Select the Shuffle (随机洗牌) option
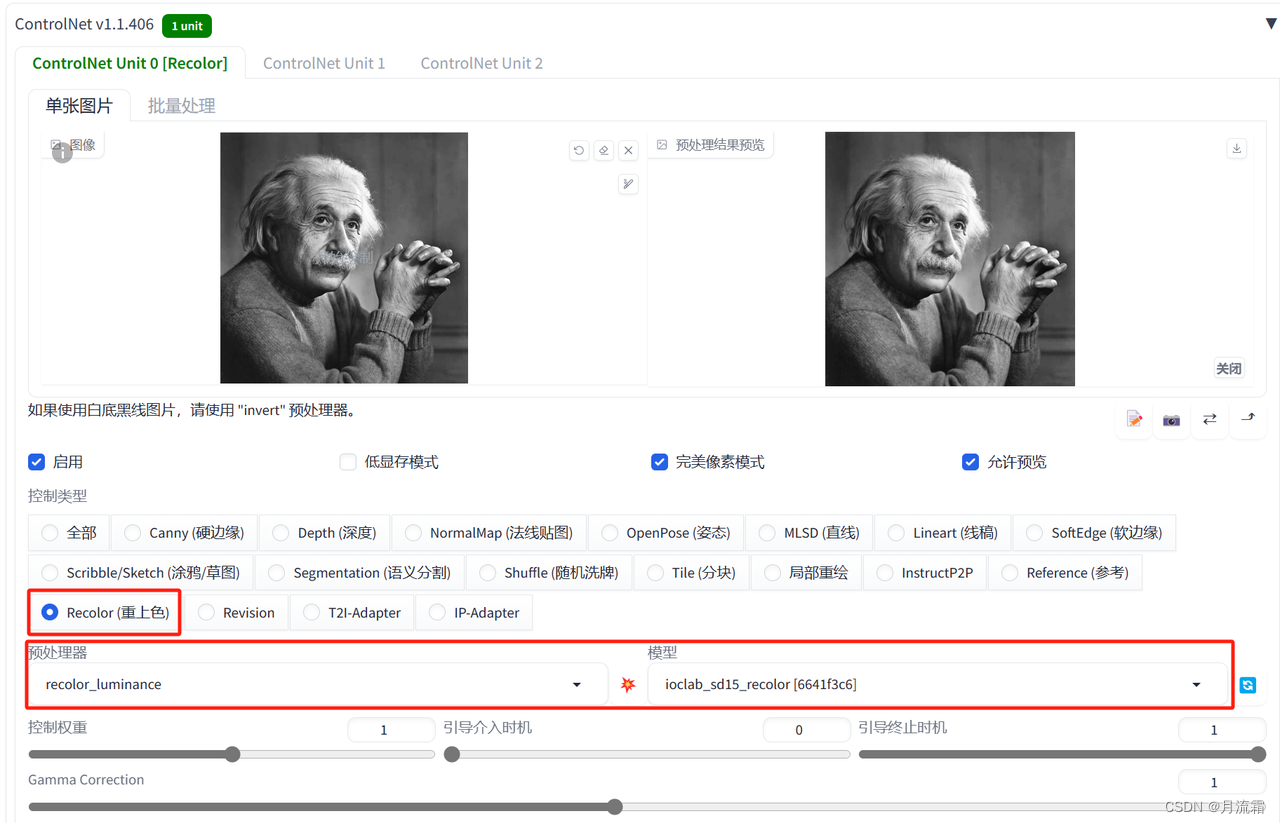Image resolution: width=1280 pixels, height=823 pixels. pos(548,573)
